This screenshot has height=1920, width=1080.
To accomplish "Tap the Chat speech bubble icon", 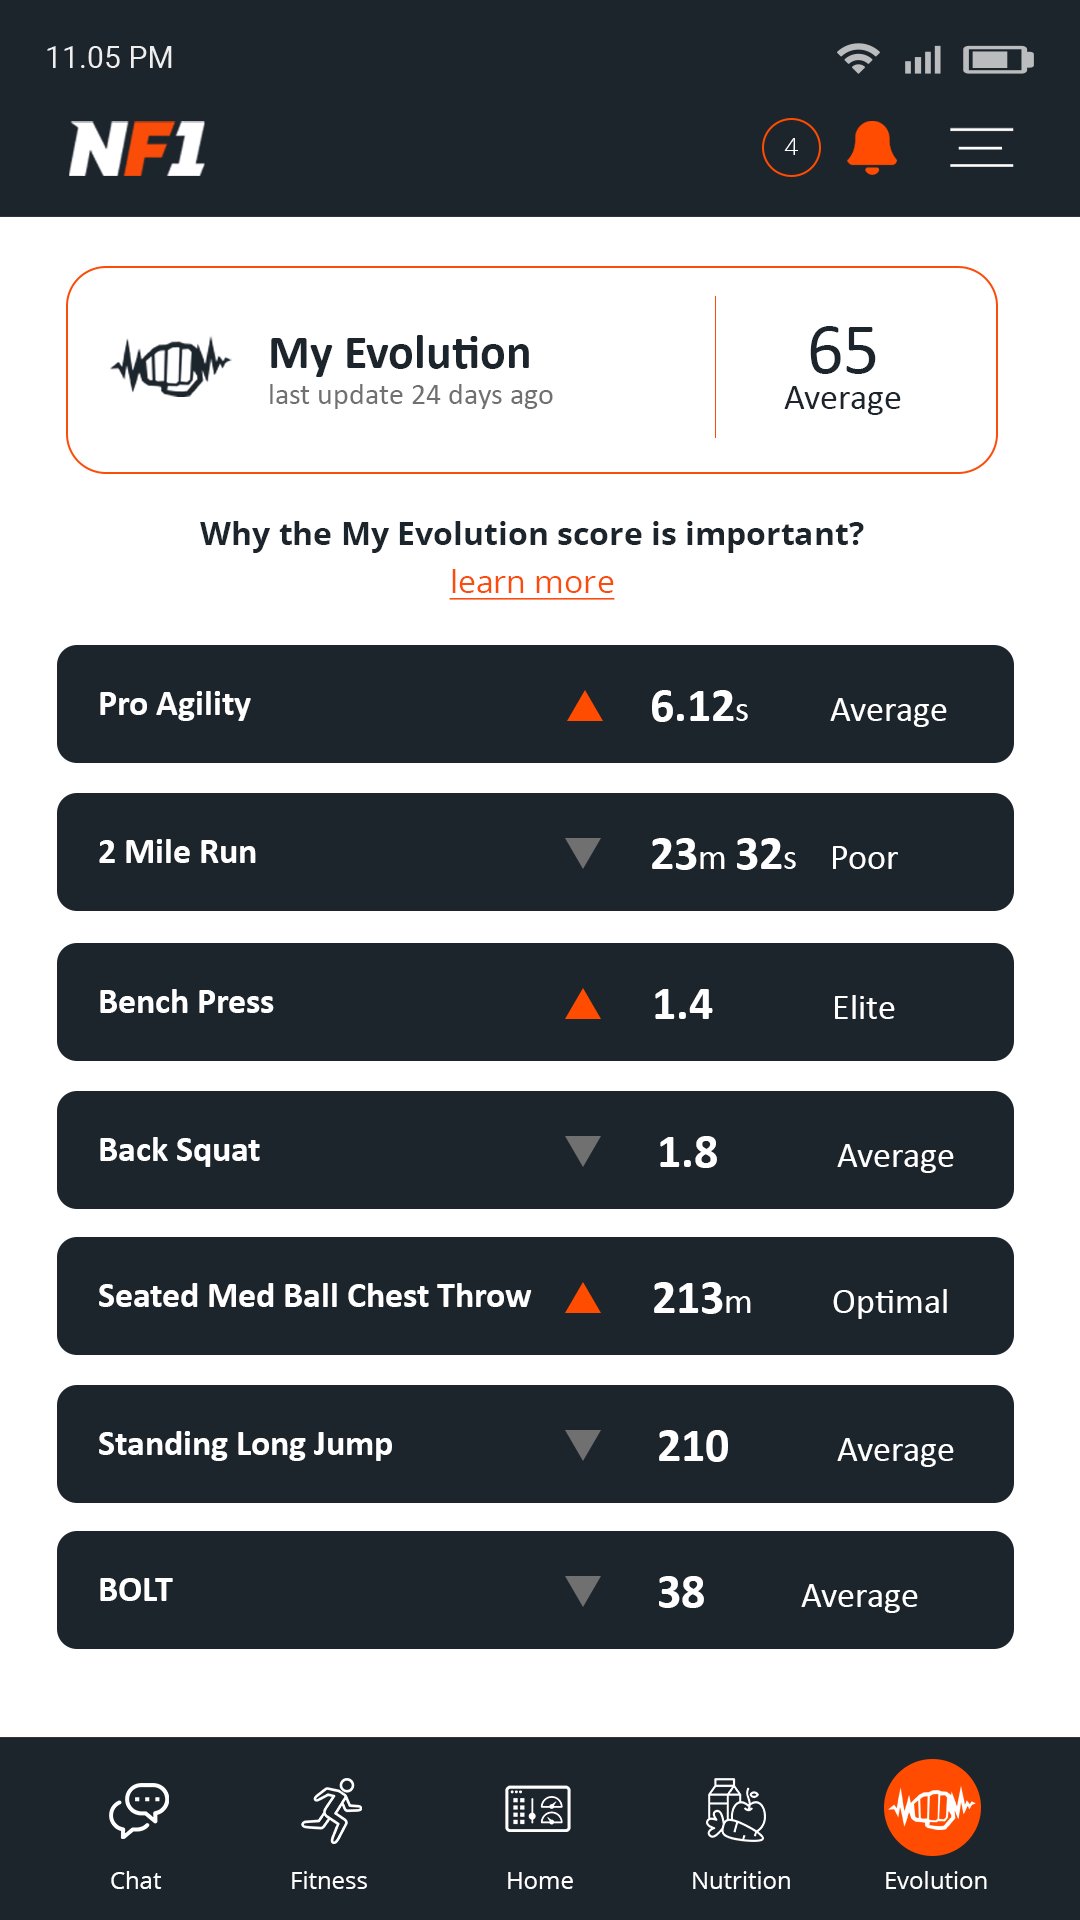I will coord(138,1810).
